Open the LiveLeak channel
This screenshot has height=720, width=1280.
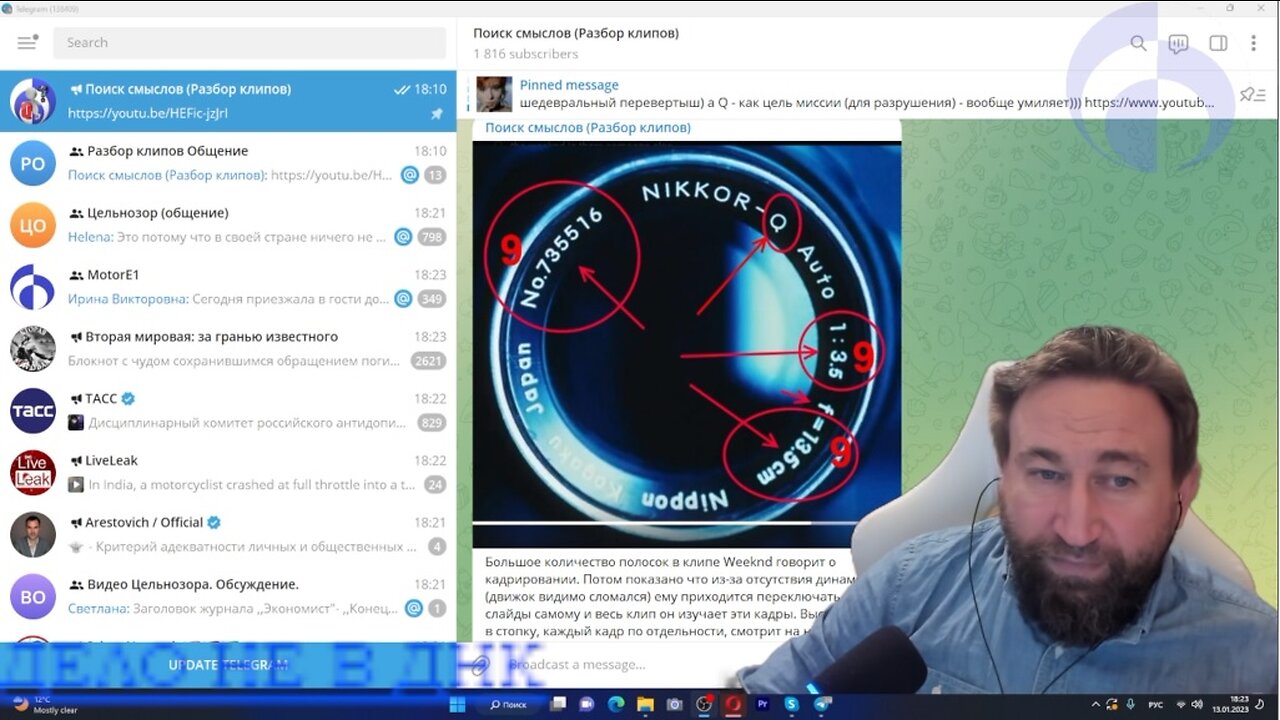point(228,473)
